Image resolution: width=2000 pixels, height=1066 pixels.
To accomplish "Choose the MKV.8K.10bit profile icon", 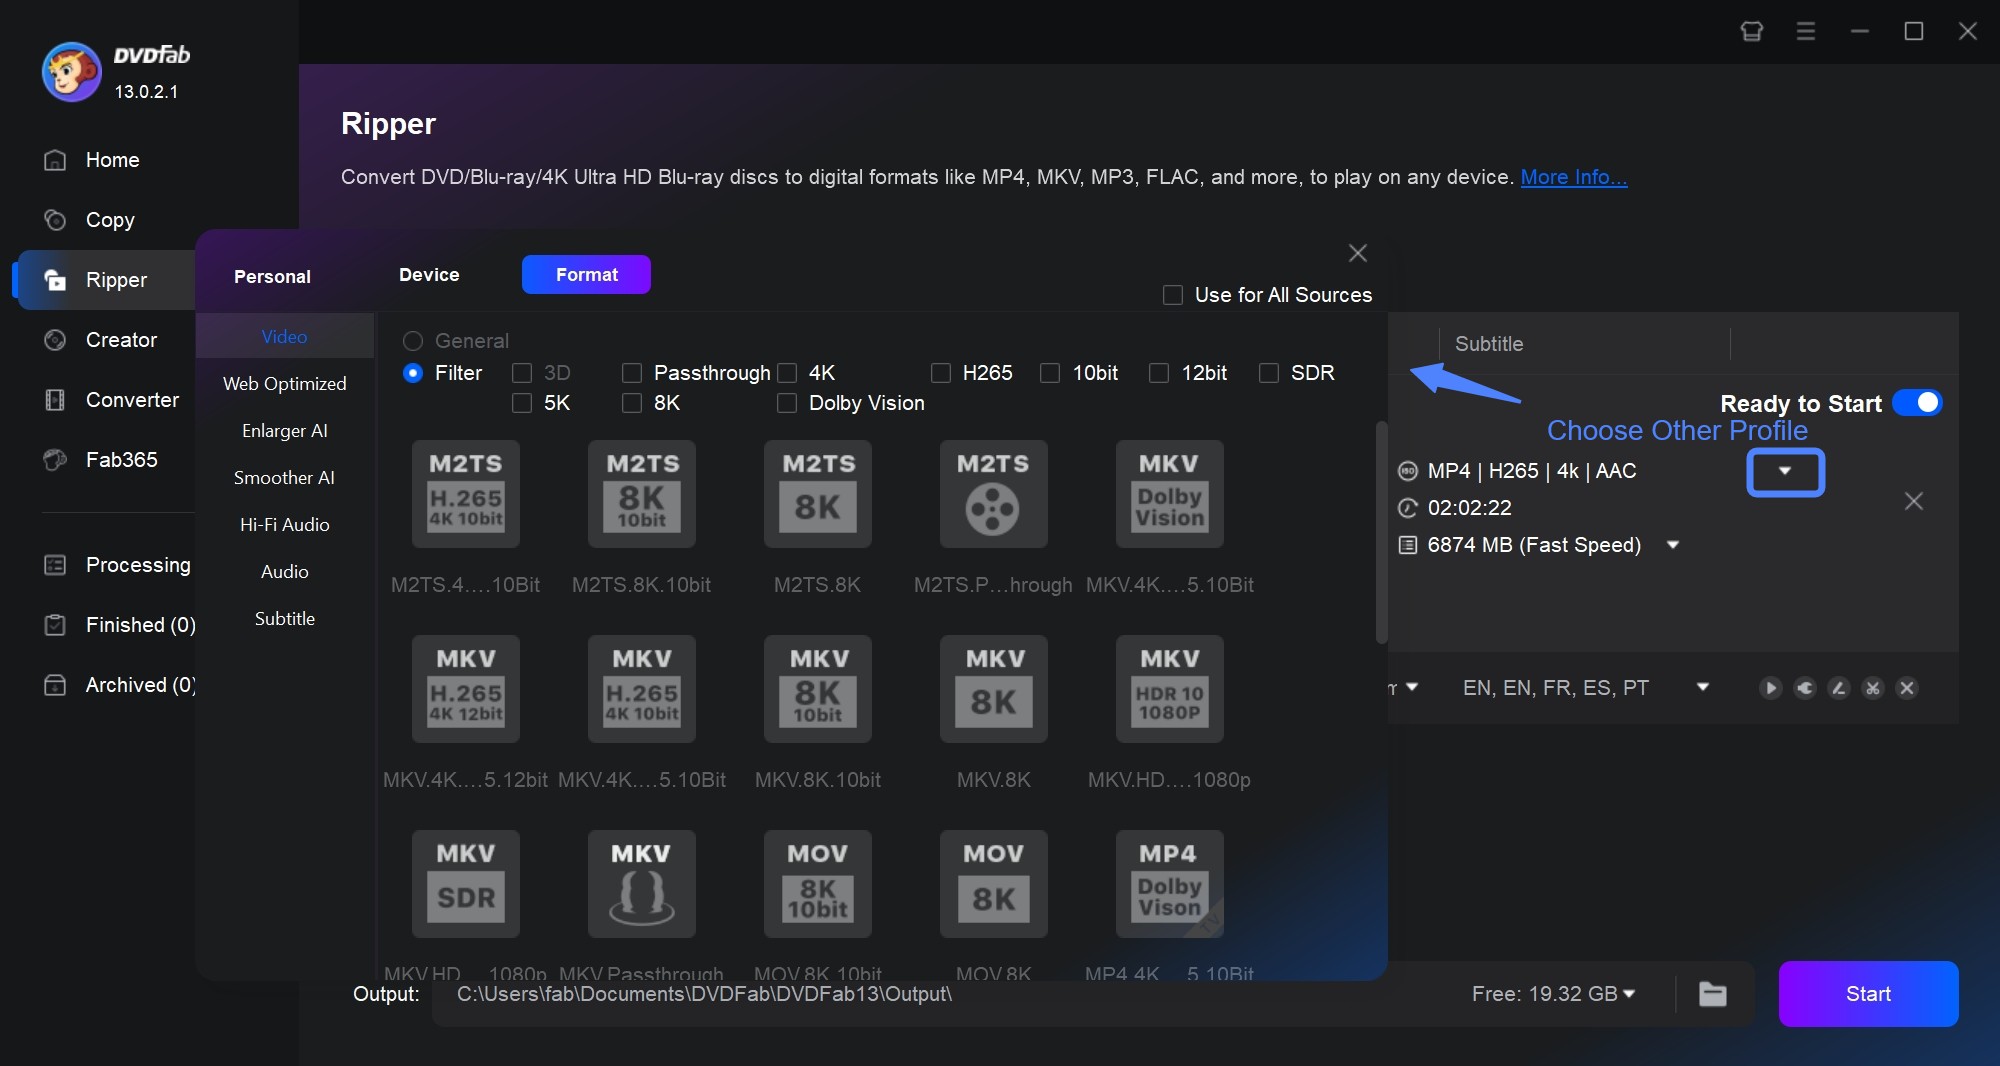I will [818, 689].
